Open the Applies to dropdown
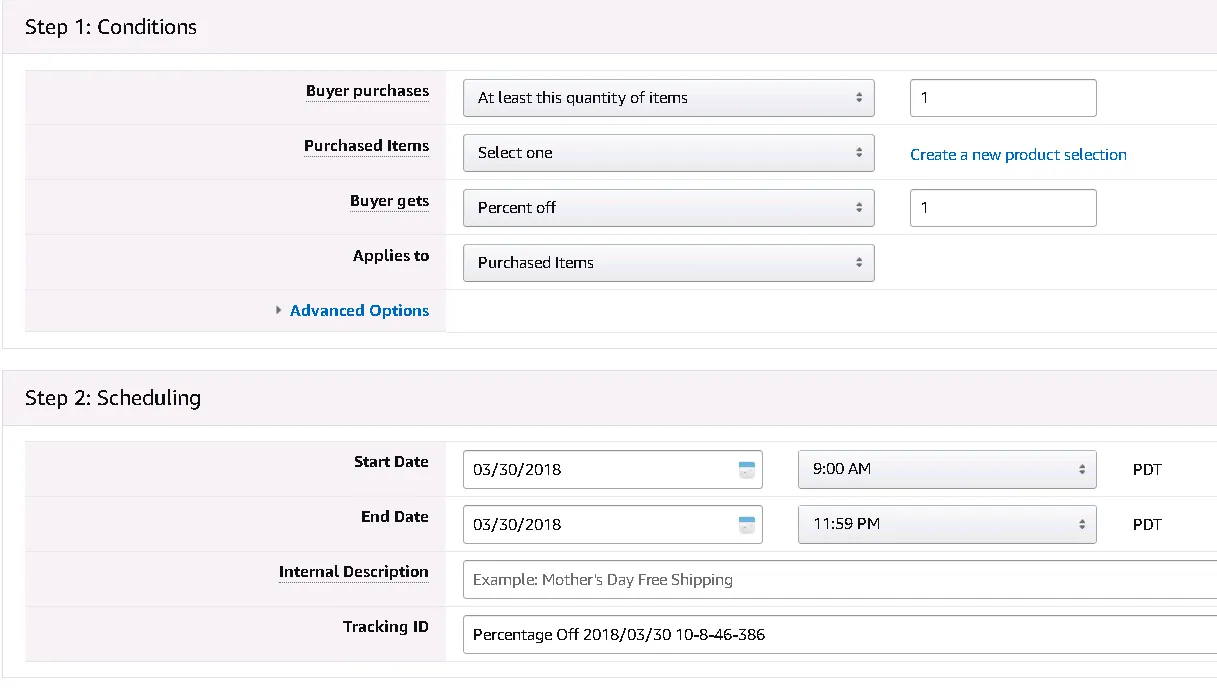 tap(669, 263)
